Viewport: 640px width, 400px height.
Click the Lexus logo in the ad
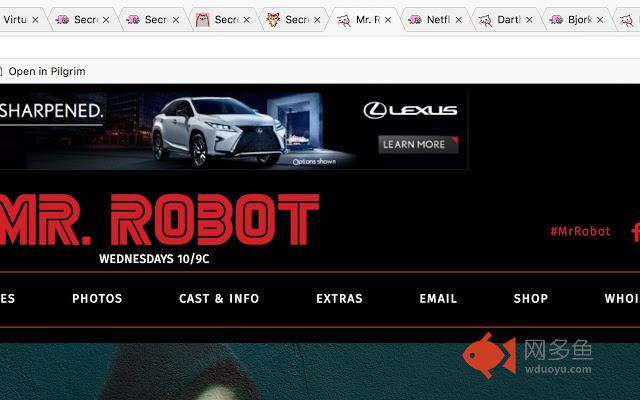410,110
